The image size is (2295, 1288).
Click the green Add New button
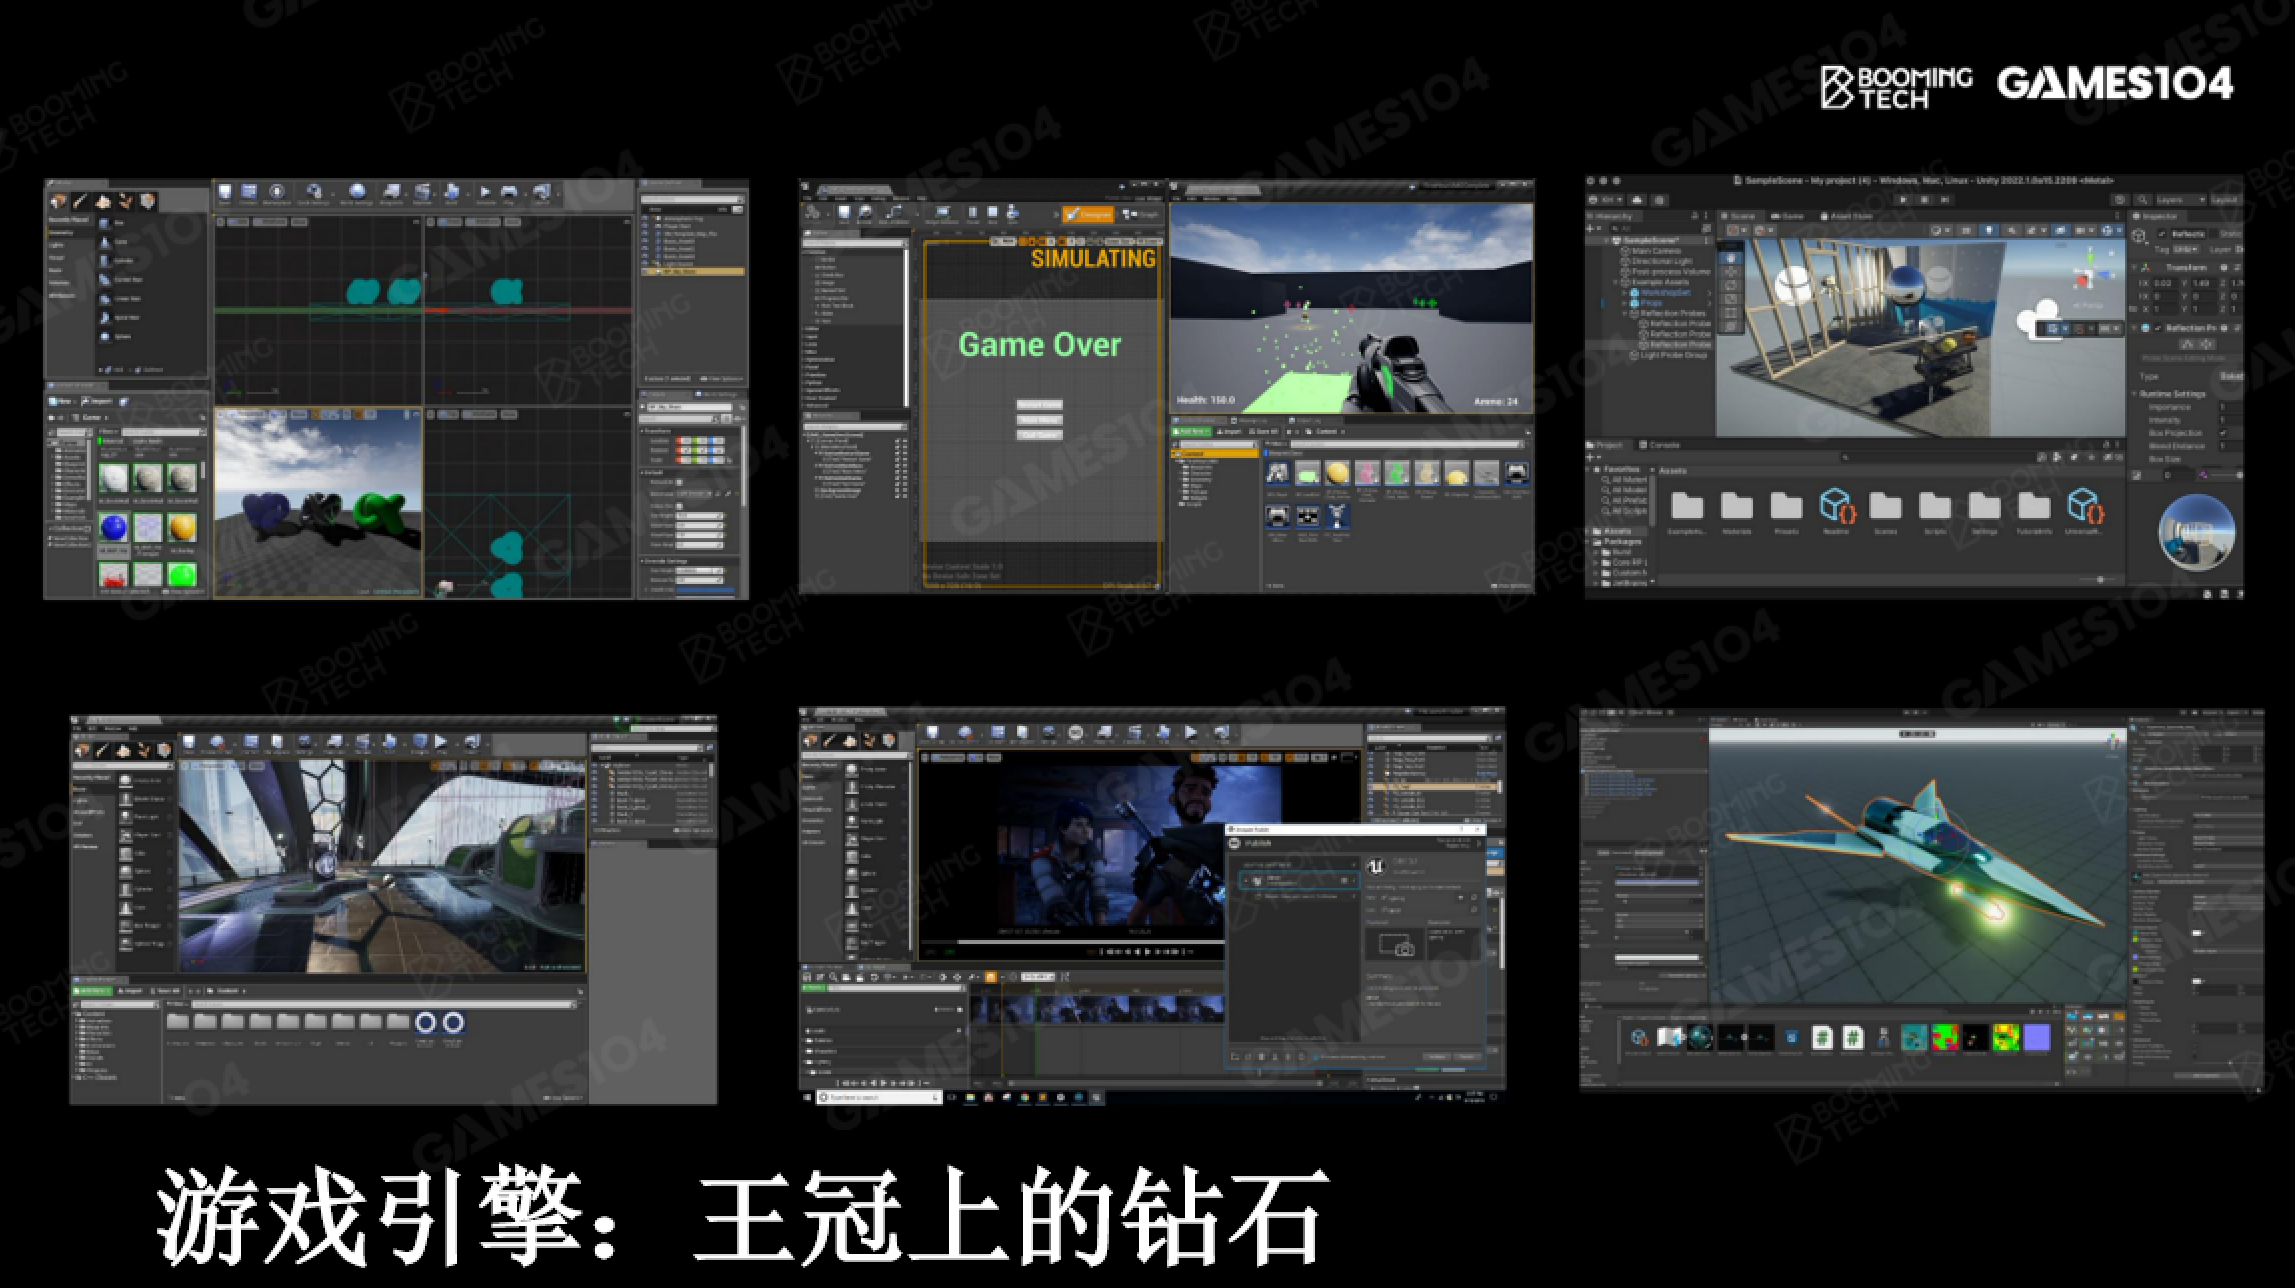coord(1191,431)
